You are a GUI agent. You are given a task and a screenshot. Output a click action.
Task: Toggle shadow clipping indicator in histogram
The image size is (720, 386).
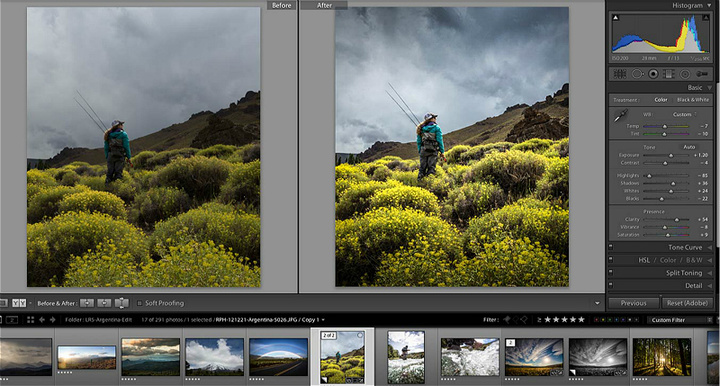(616, 17)
